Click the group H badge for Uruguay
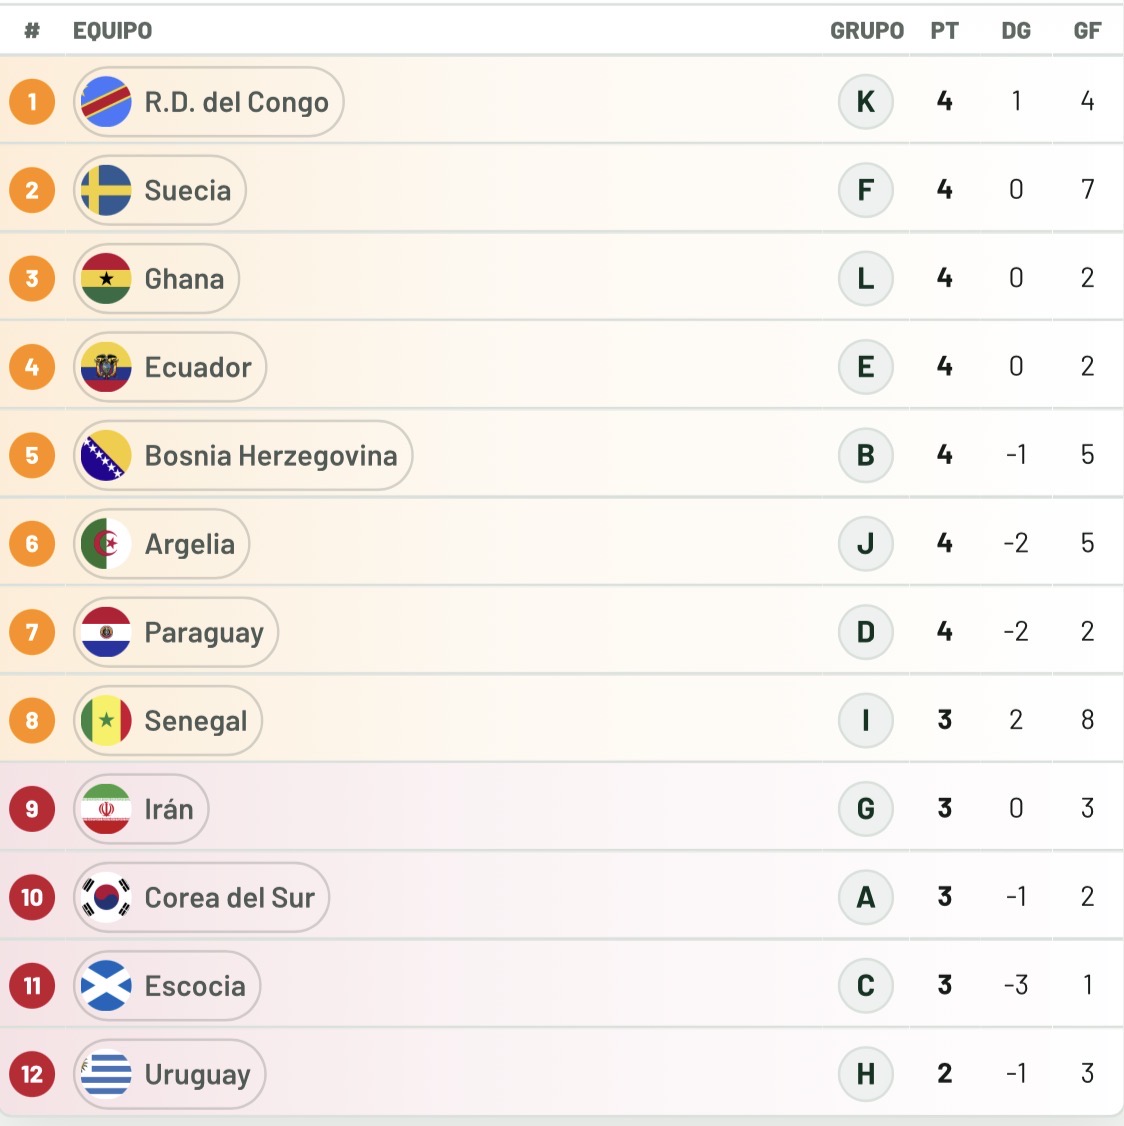This screenshot has width=1124, height=1126. coord(866,1074)
